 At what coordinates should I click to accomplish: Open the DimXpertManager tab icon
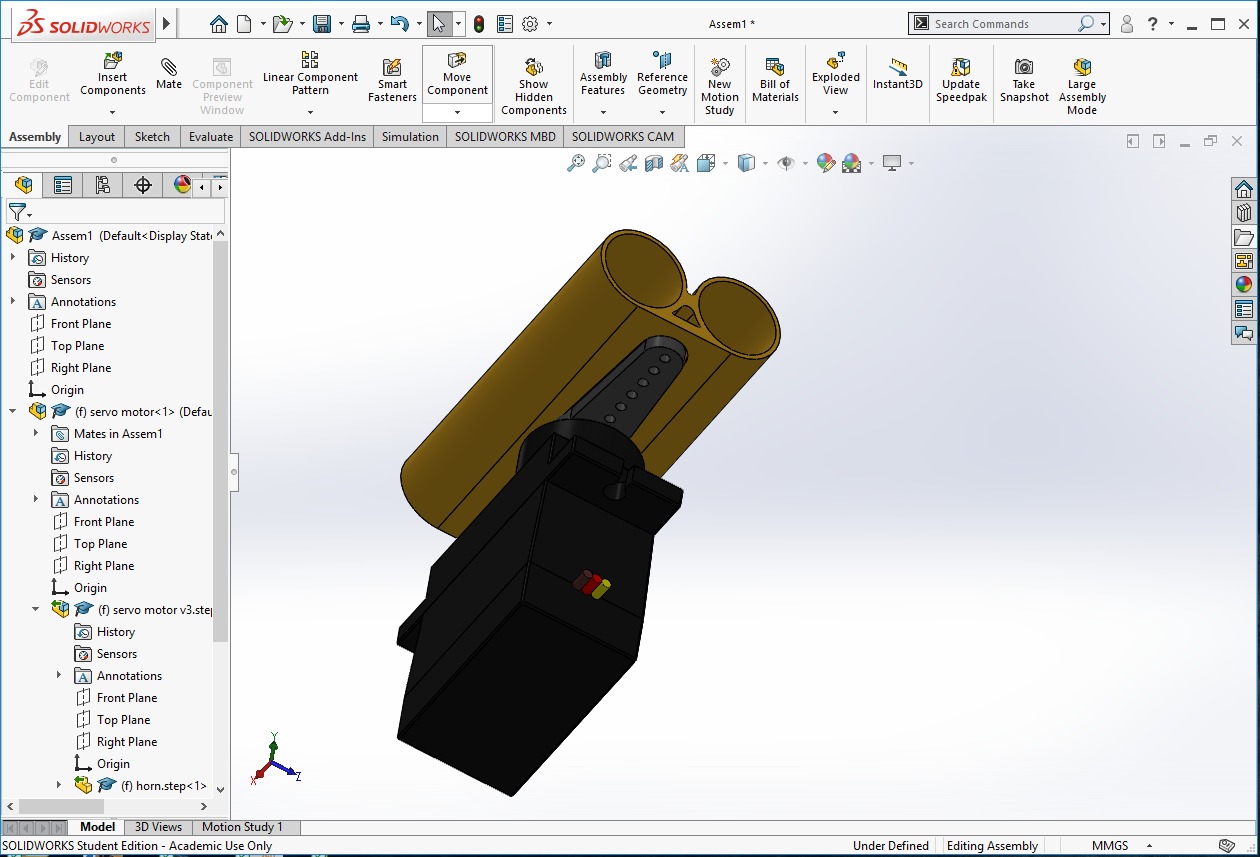tap(143, 185)
